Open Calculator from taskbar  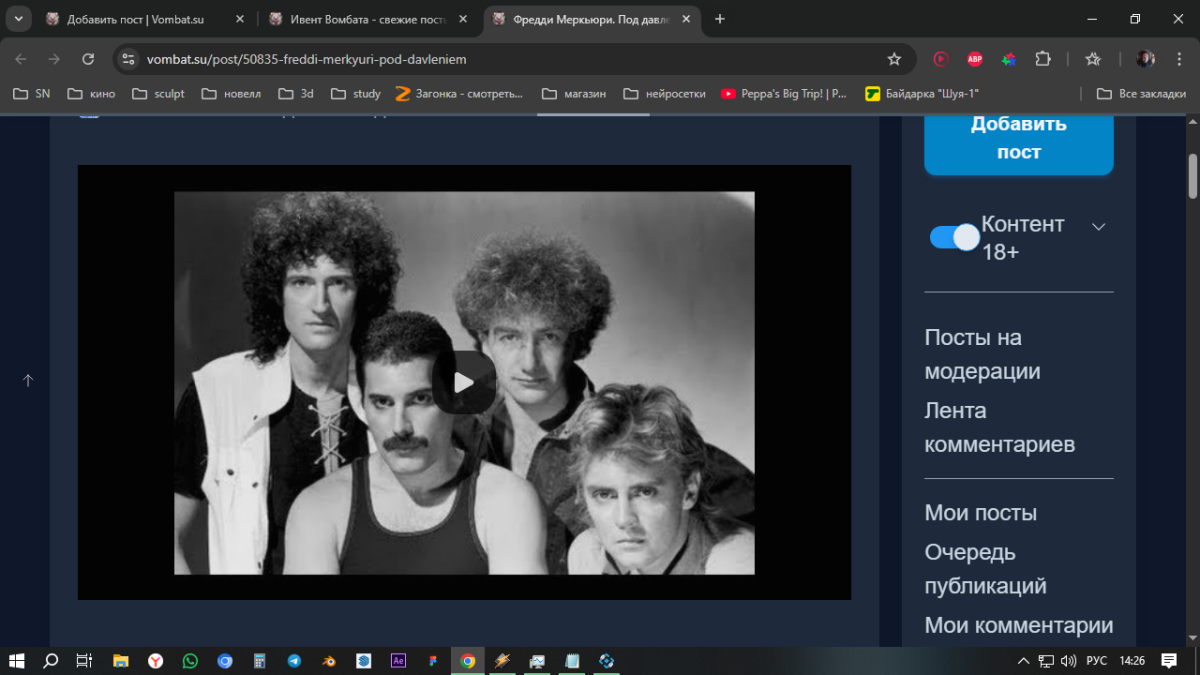(260, 661)
